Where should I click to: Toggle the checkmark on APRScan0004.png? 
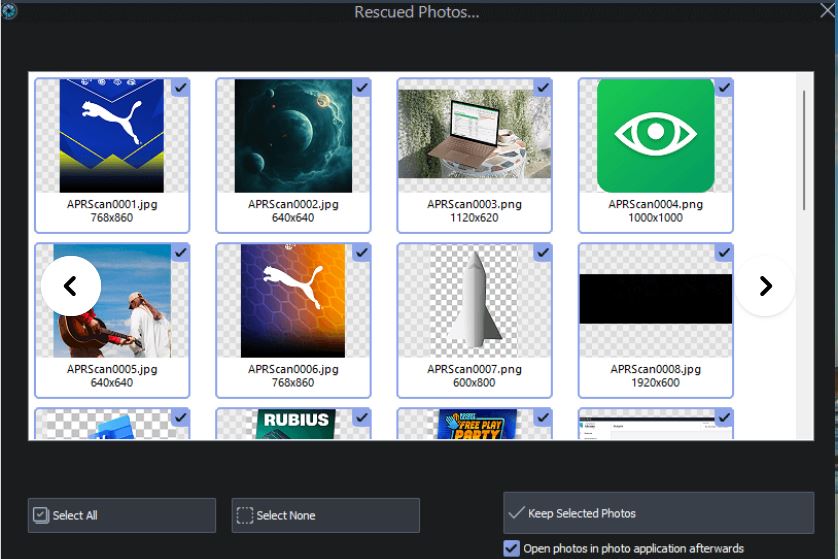(724, 88)
